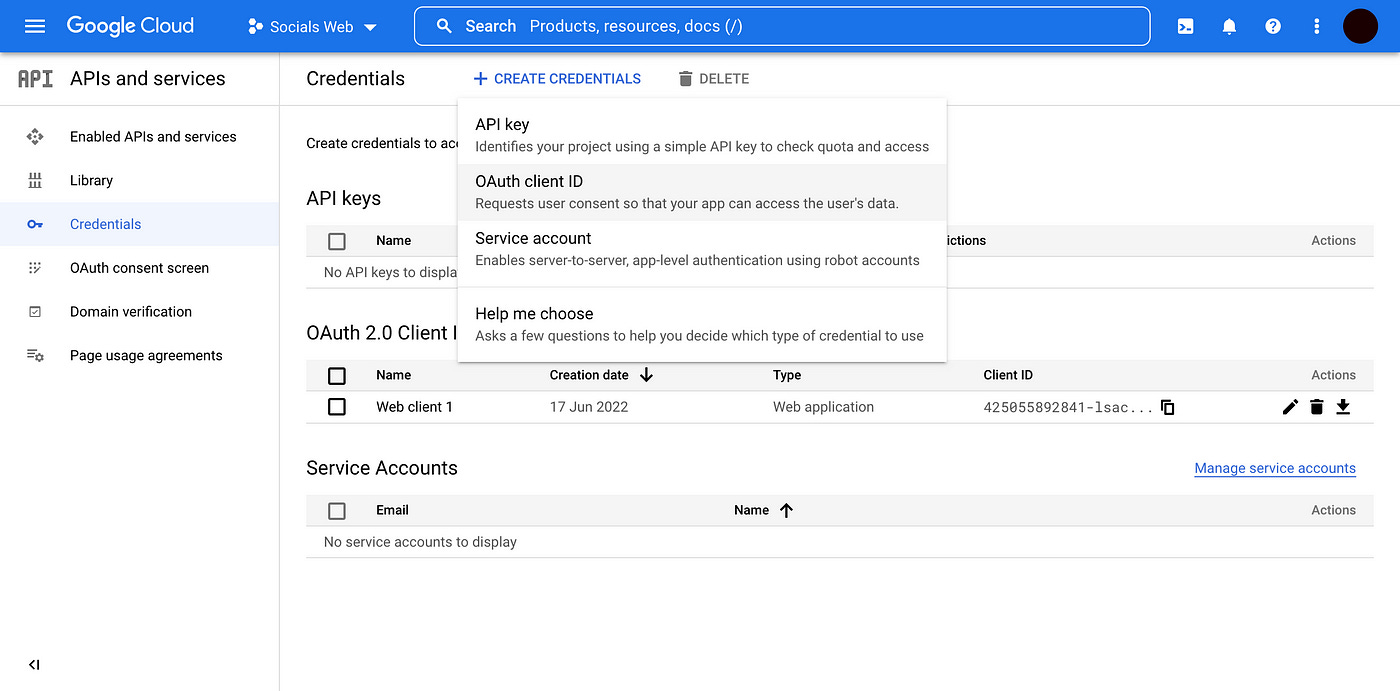Toggle the OAuth 2.0 clients select-all checkbox
Image resolution: width=1400 pixels, height=691 pixels.
pyautogui.click(x=337, y=376)
